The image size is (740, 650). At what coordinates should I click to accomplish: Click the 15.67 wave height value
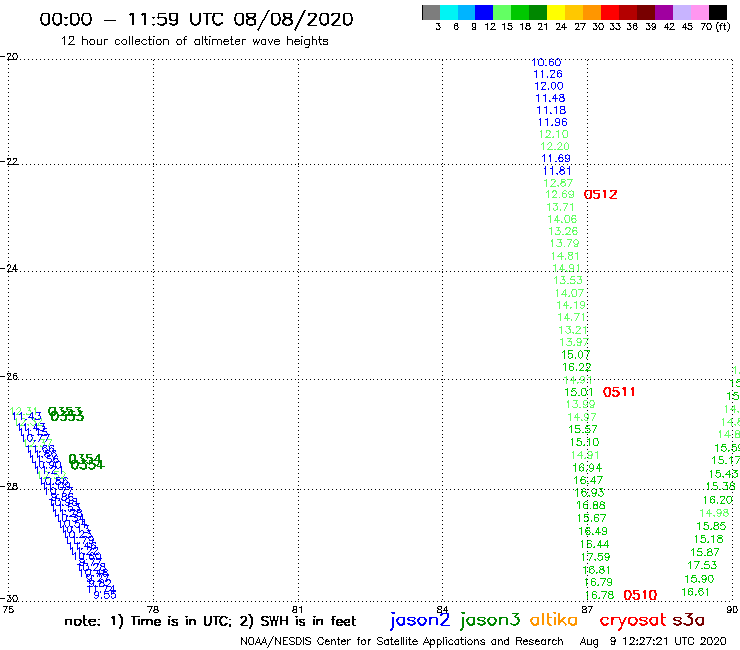tap(592, 518)
